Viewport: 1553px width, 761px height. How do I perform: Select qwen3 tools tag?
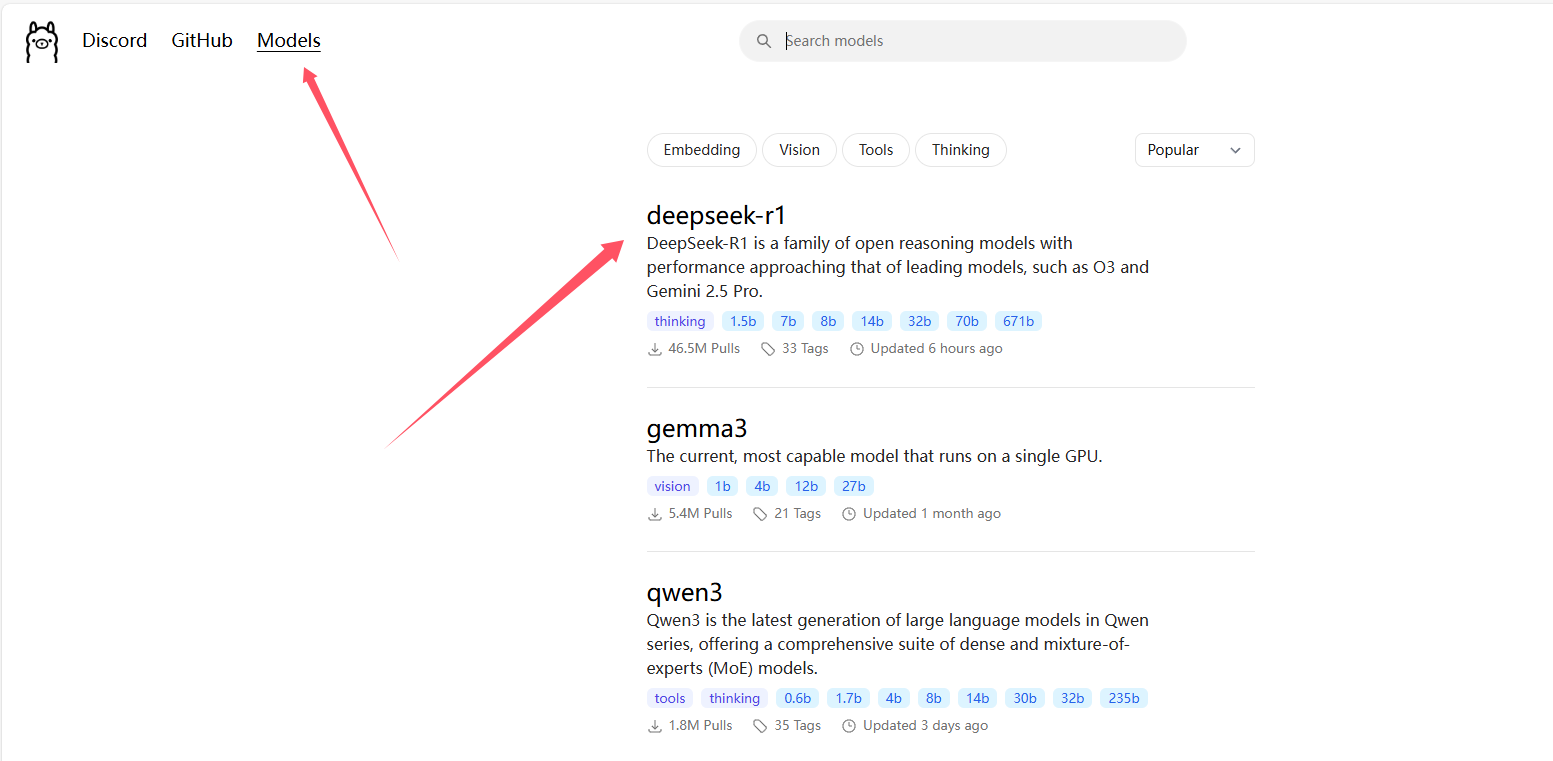670,698
